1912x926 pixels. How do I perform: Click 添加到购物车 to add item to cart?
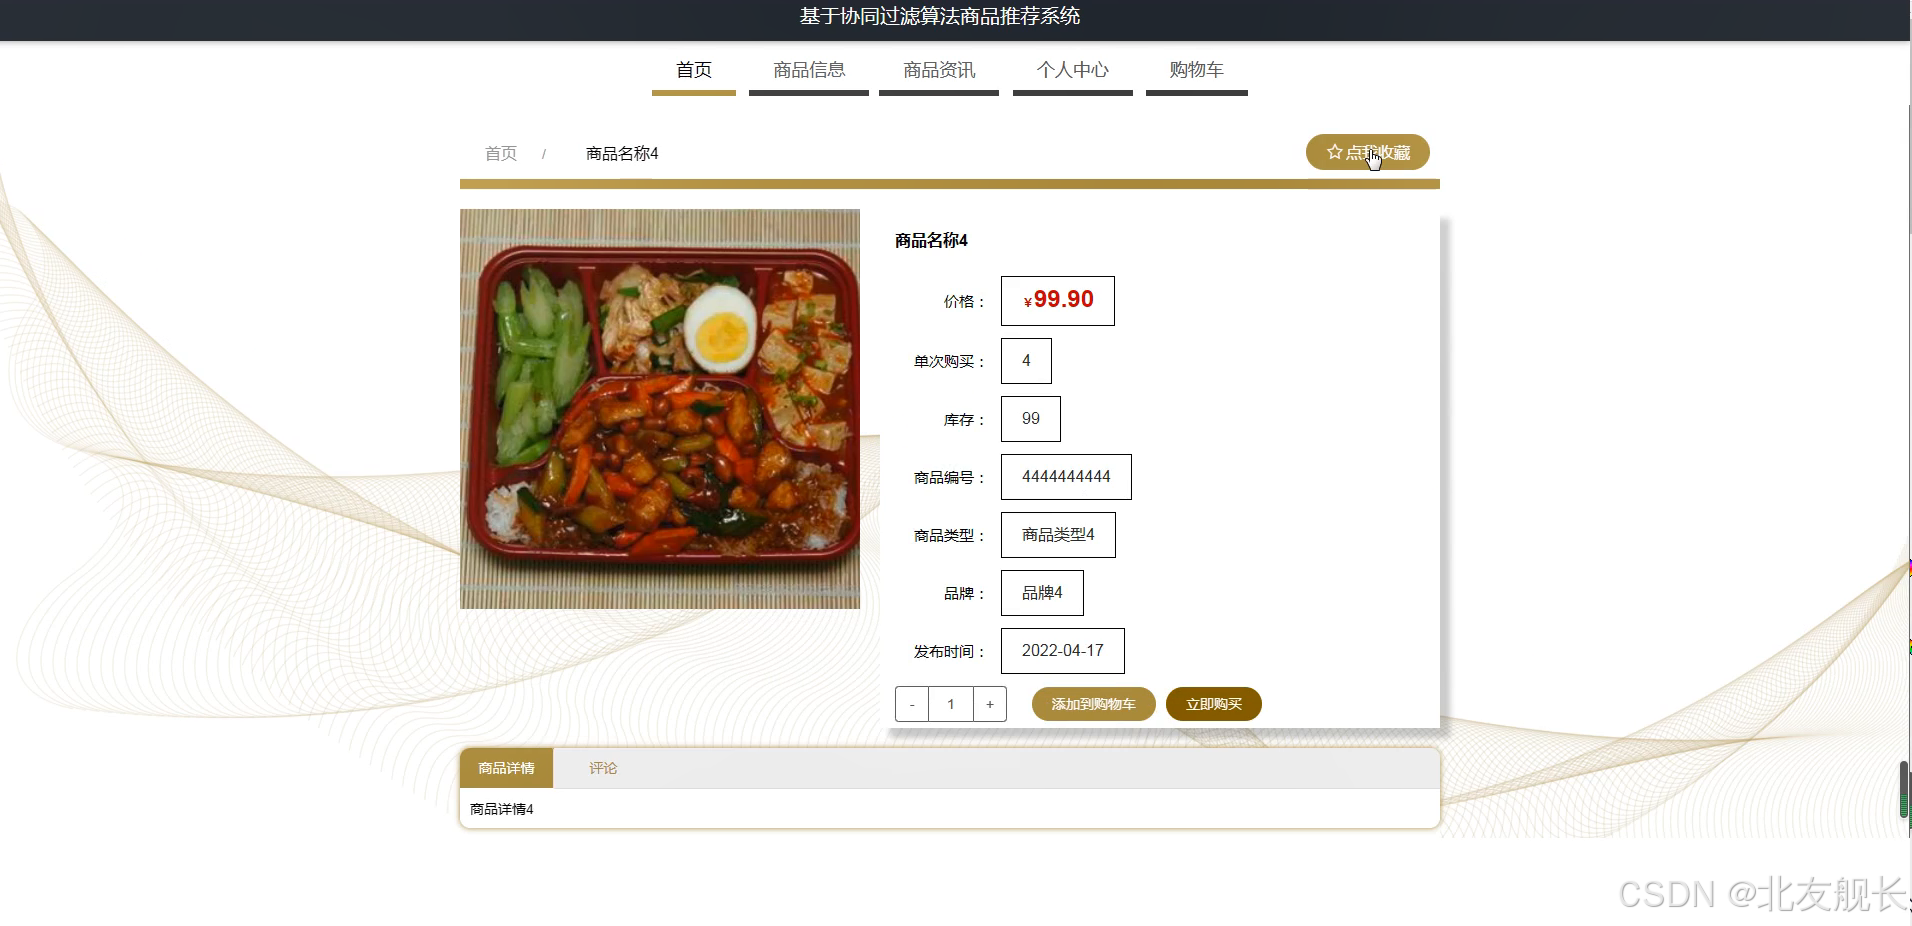click(x=1093, y=703)
